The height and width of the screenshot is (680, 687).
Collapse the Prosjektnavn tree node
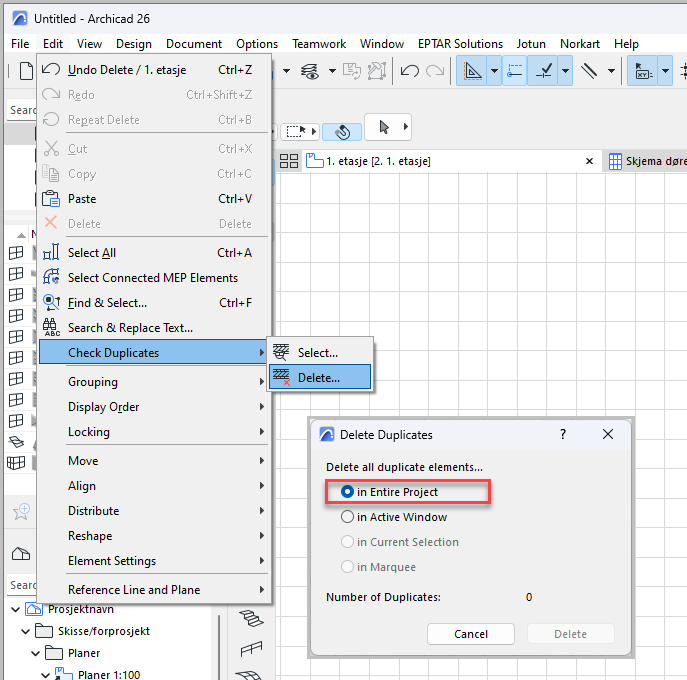(16, 609)
